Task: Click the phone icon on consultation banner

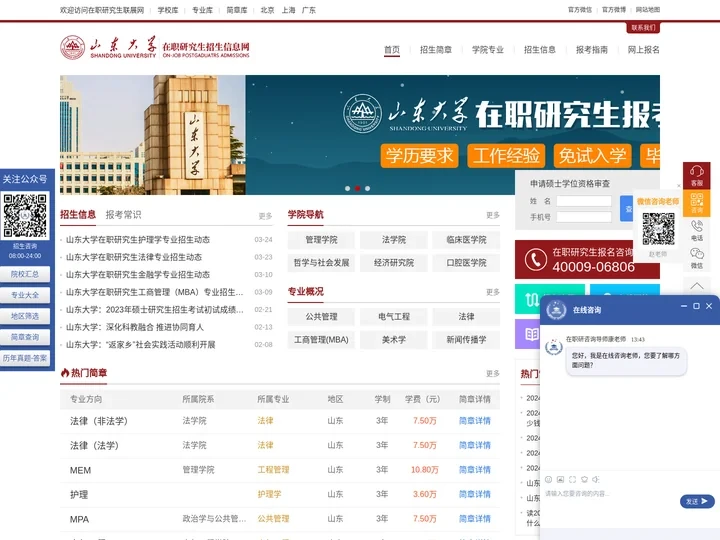Action: pos(535,259)
